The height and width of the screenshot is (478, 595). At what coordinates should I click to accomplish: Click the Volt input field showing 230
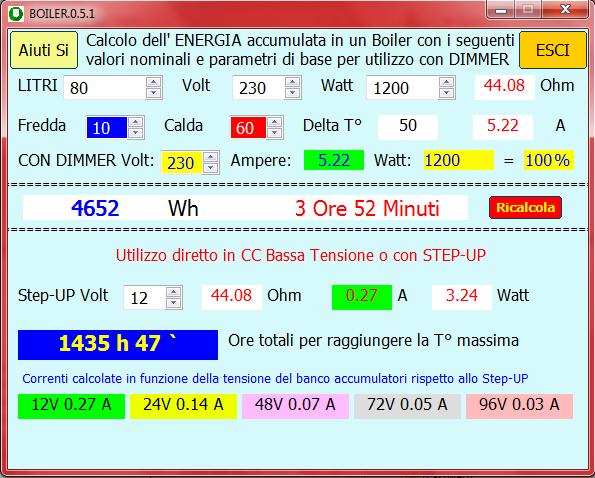pos(259,88)
